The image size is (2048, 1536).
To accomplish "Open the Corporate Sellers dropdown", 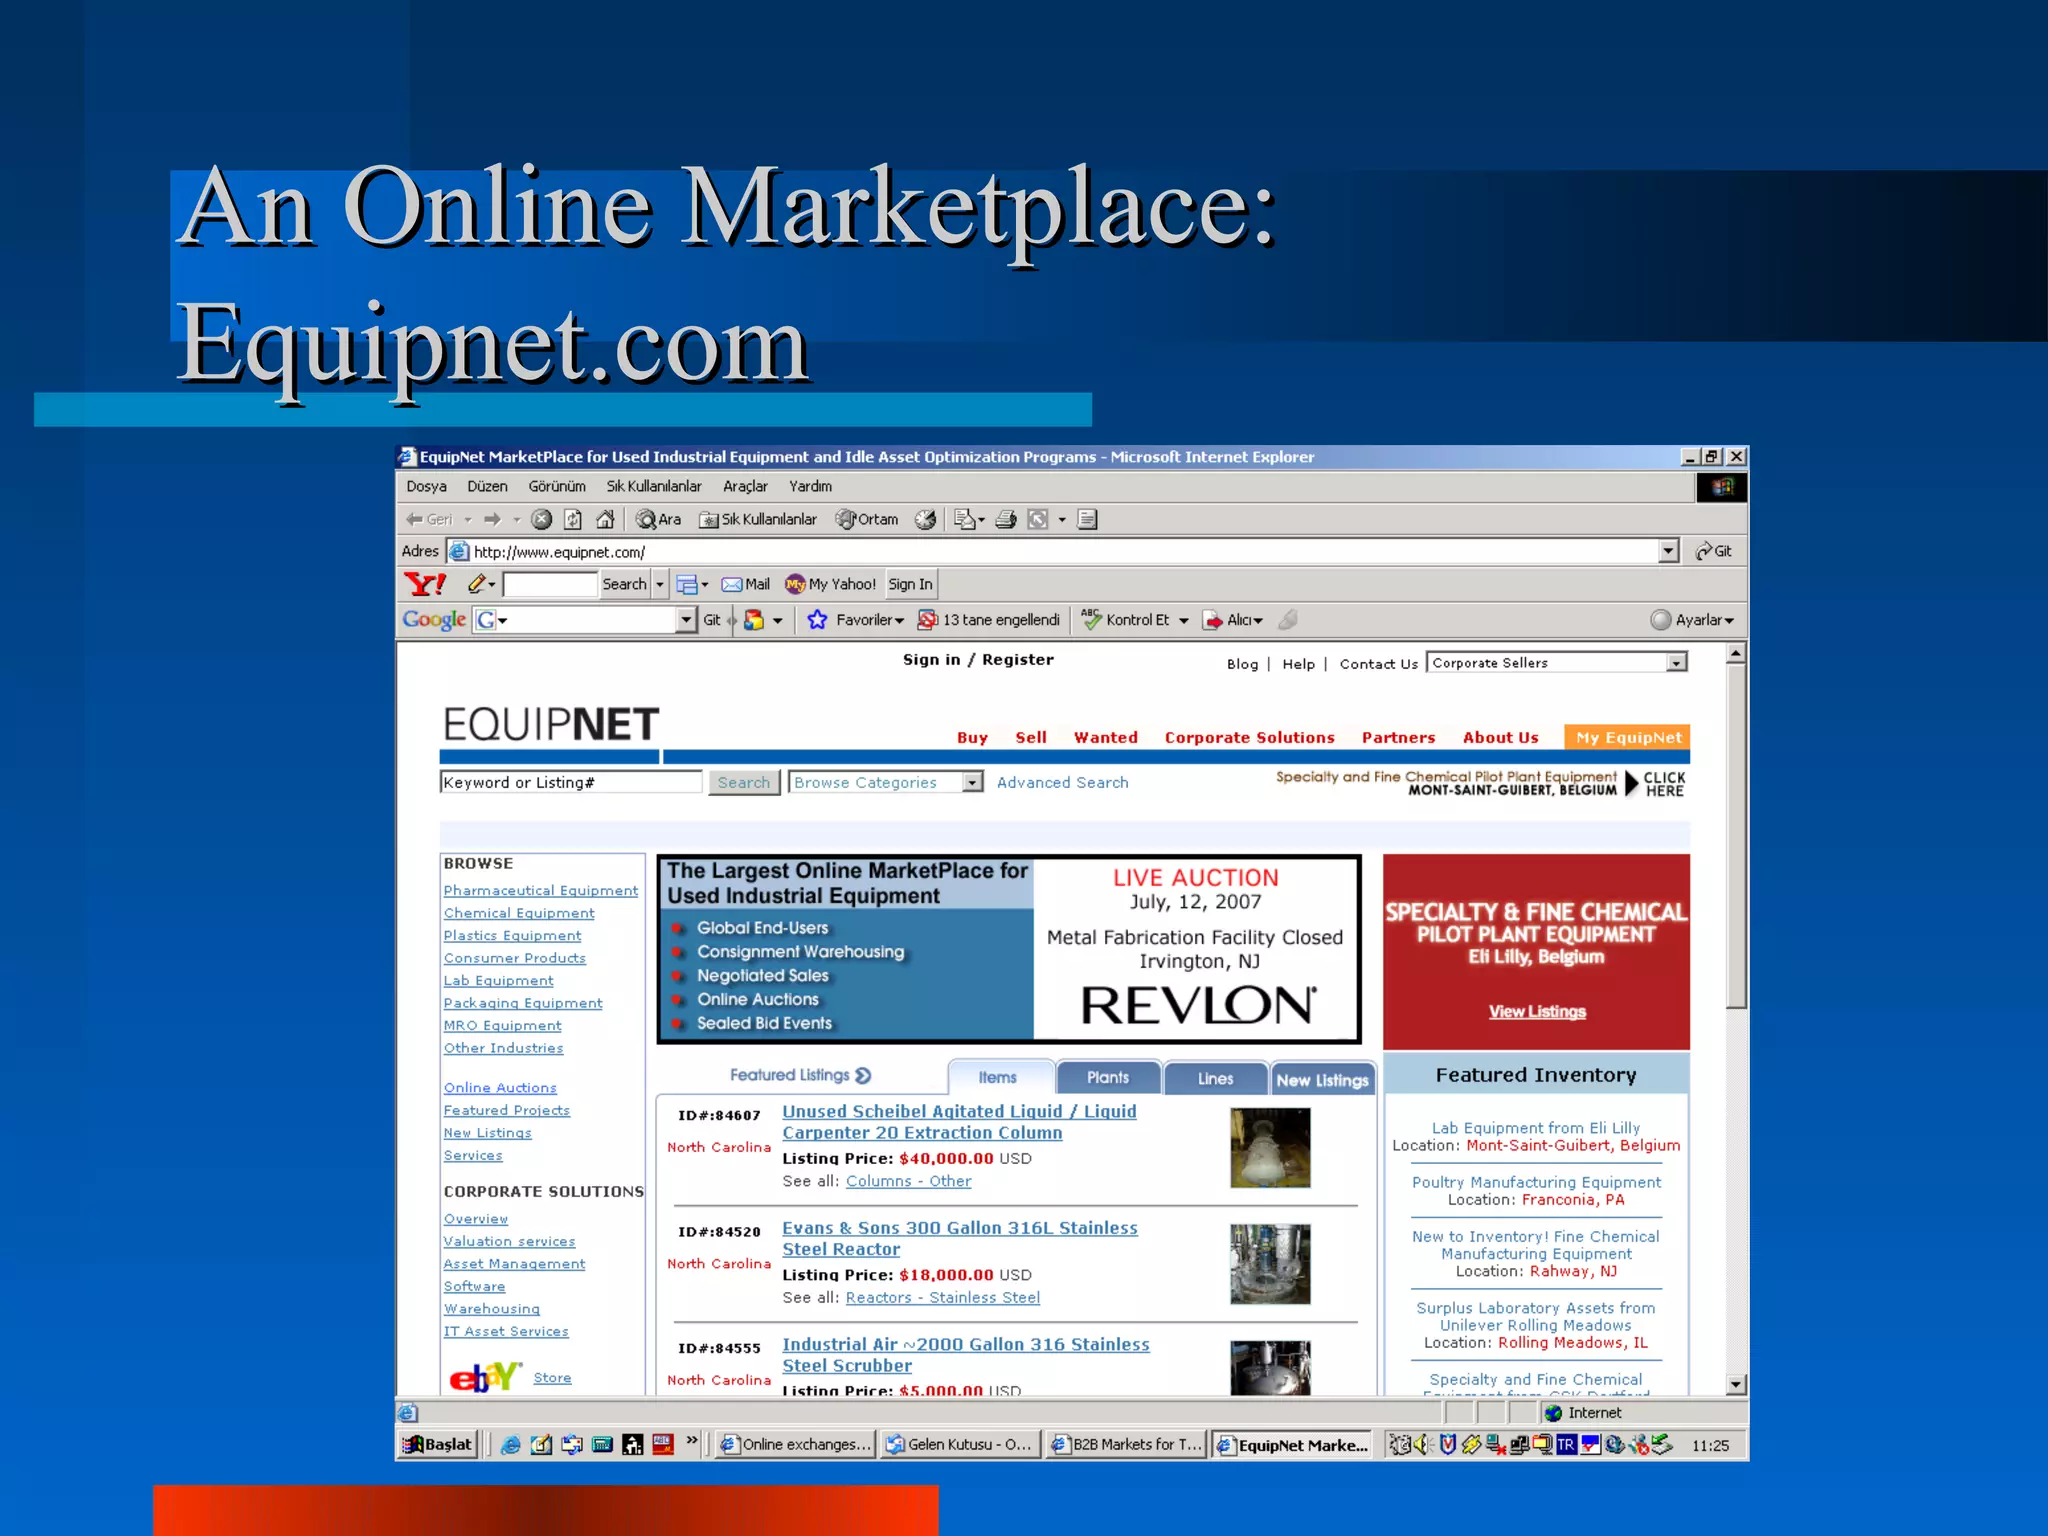I will pyautogui.click(x=1557, y=662).
